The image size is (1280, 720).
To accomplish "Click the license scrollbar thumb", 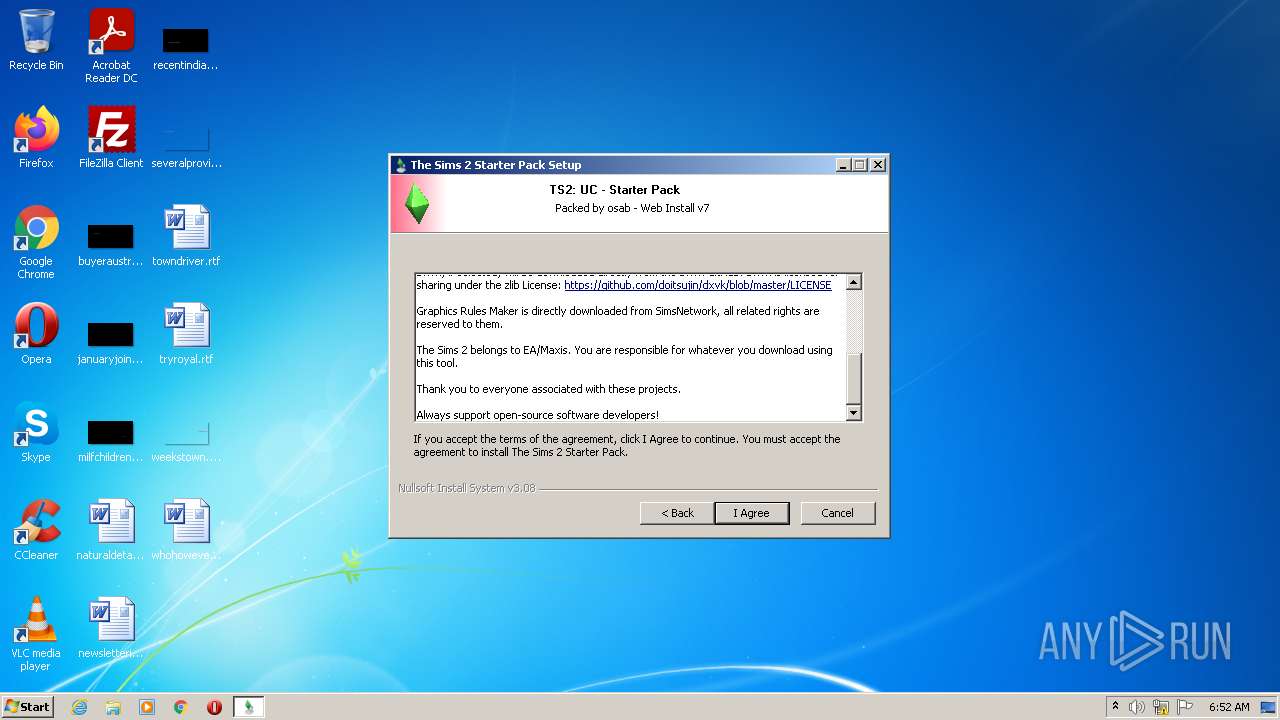I will click(x=853, y=377).
